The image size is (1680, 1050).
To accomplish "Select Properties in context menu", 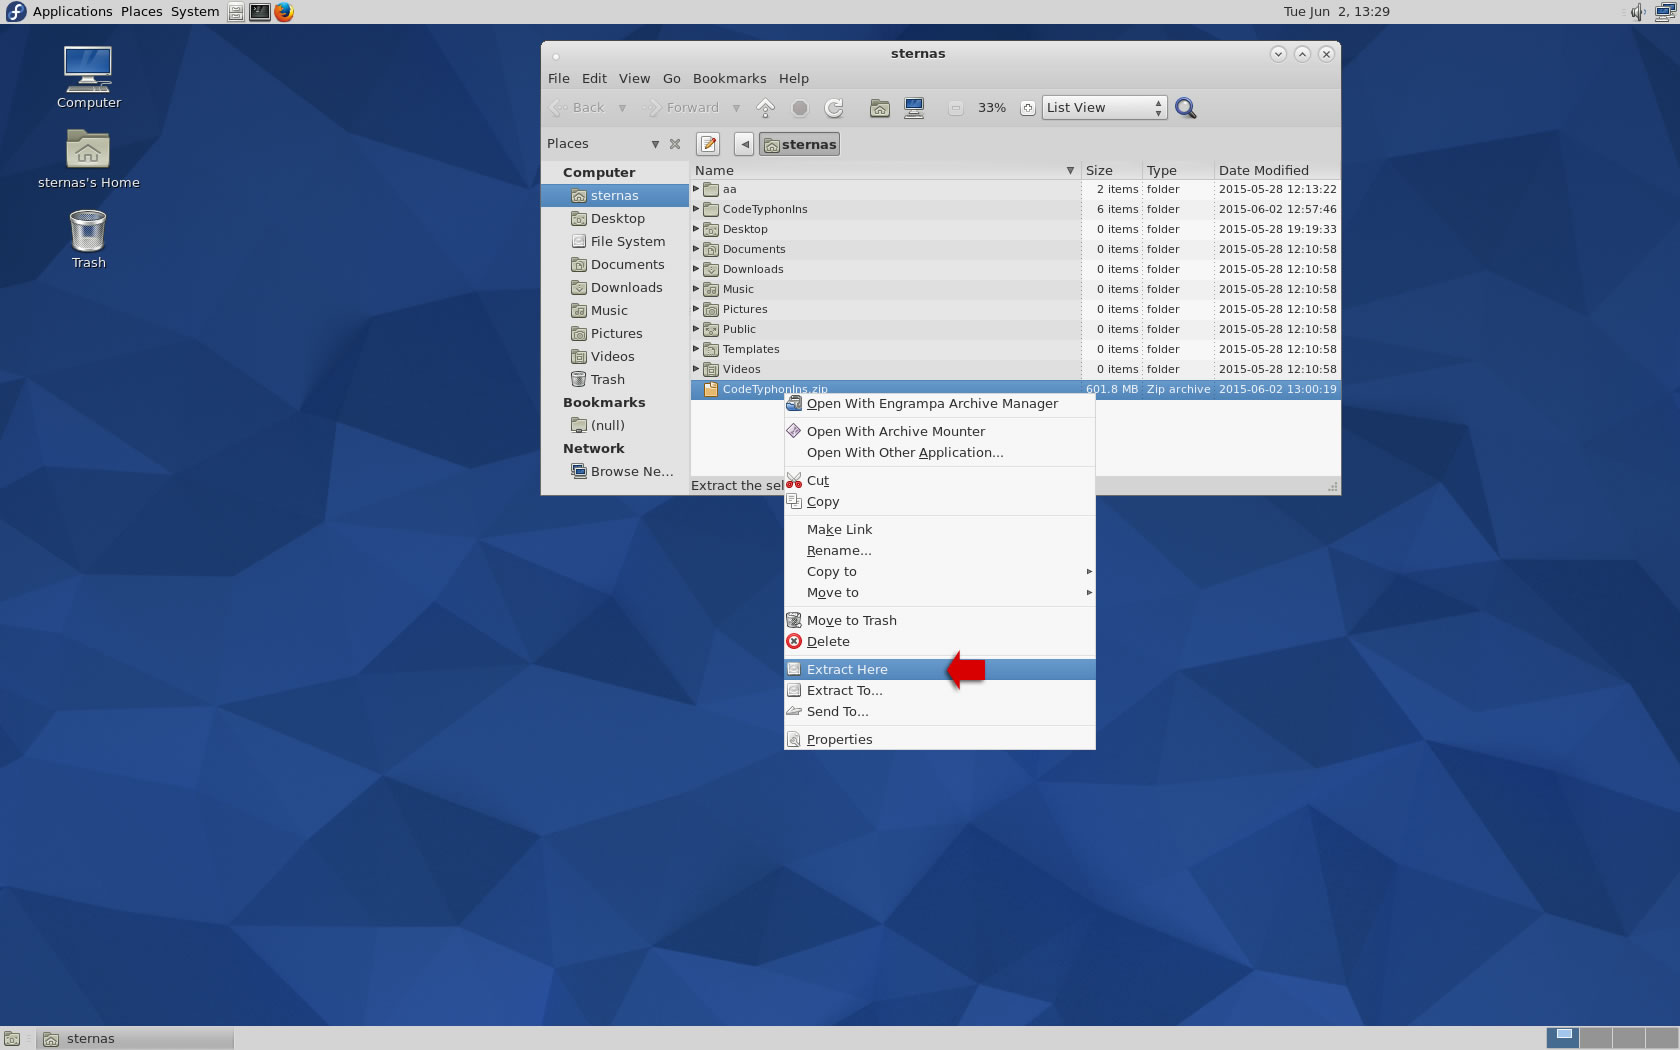I will tap(940, 740).
